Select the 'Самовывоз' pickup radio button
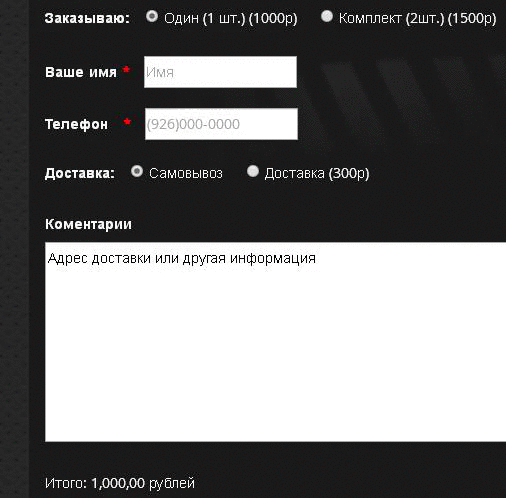This screenshot has width=506, height=498. click(x=137, y=172)
